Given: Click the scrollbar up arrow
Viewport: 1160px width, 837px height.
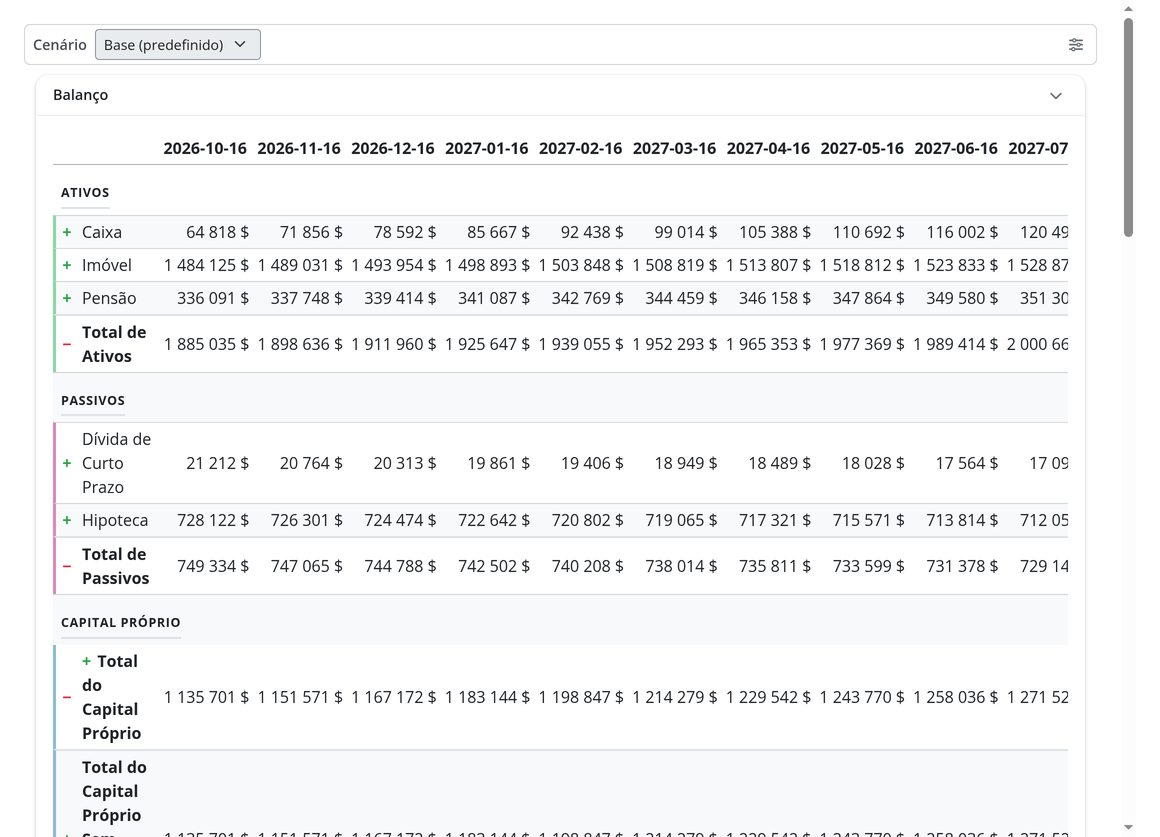Looking at the screenshot, I should point(1128,9).
